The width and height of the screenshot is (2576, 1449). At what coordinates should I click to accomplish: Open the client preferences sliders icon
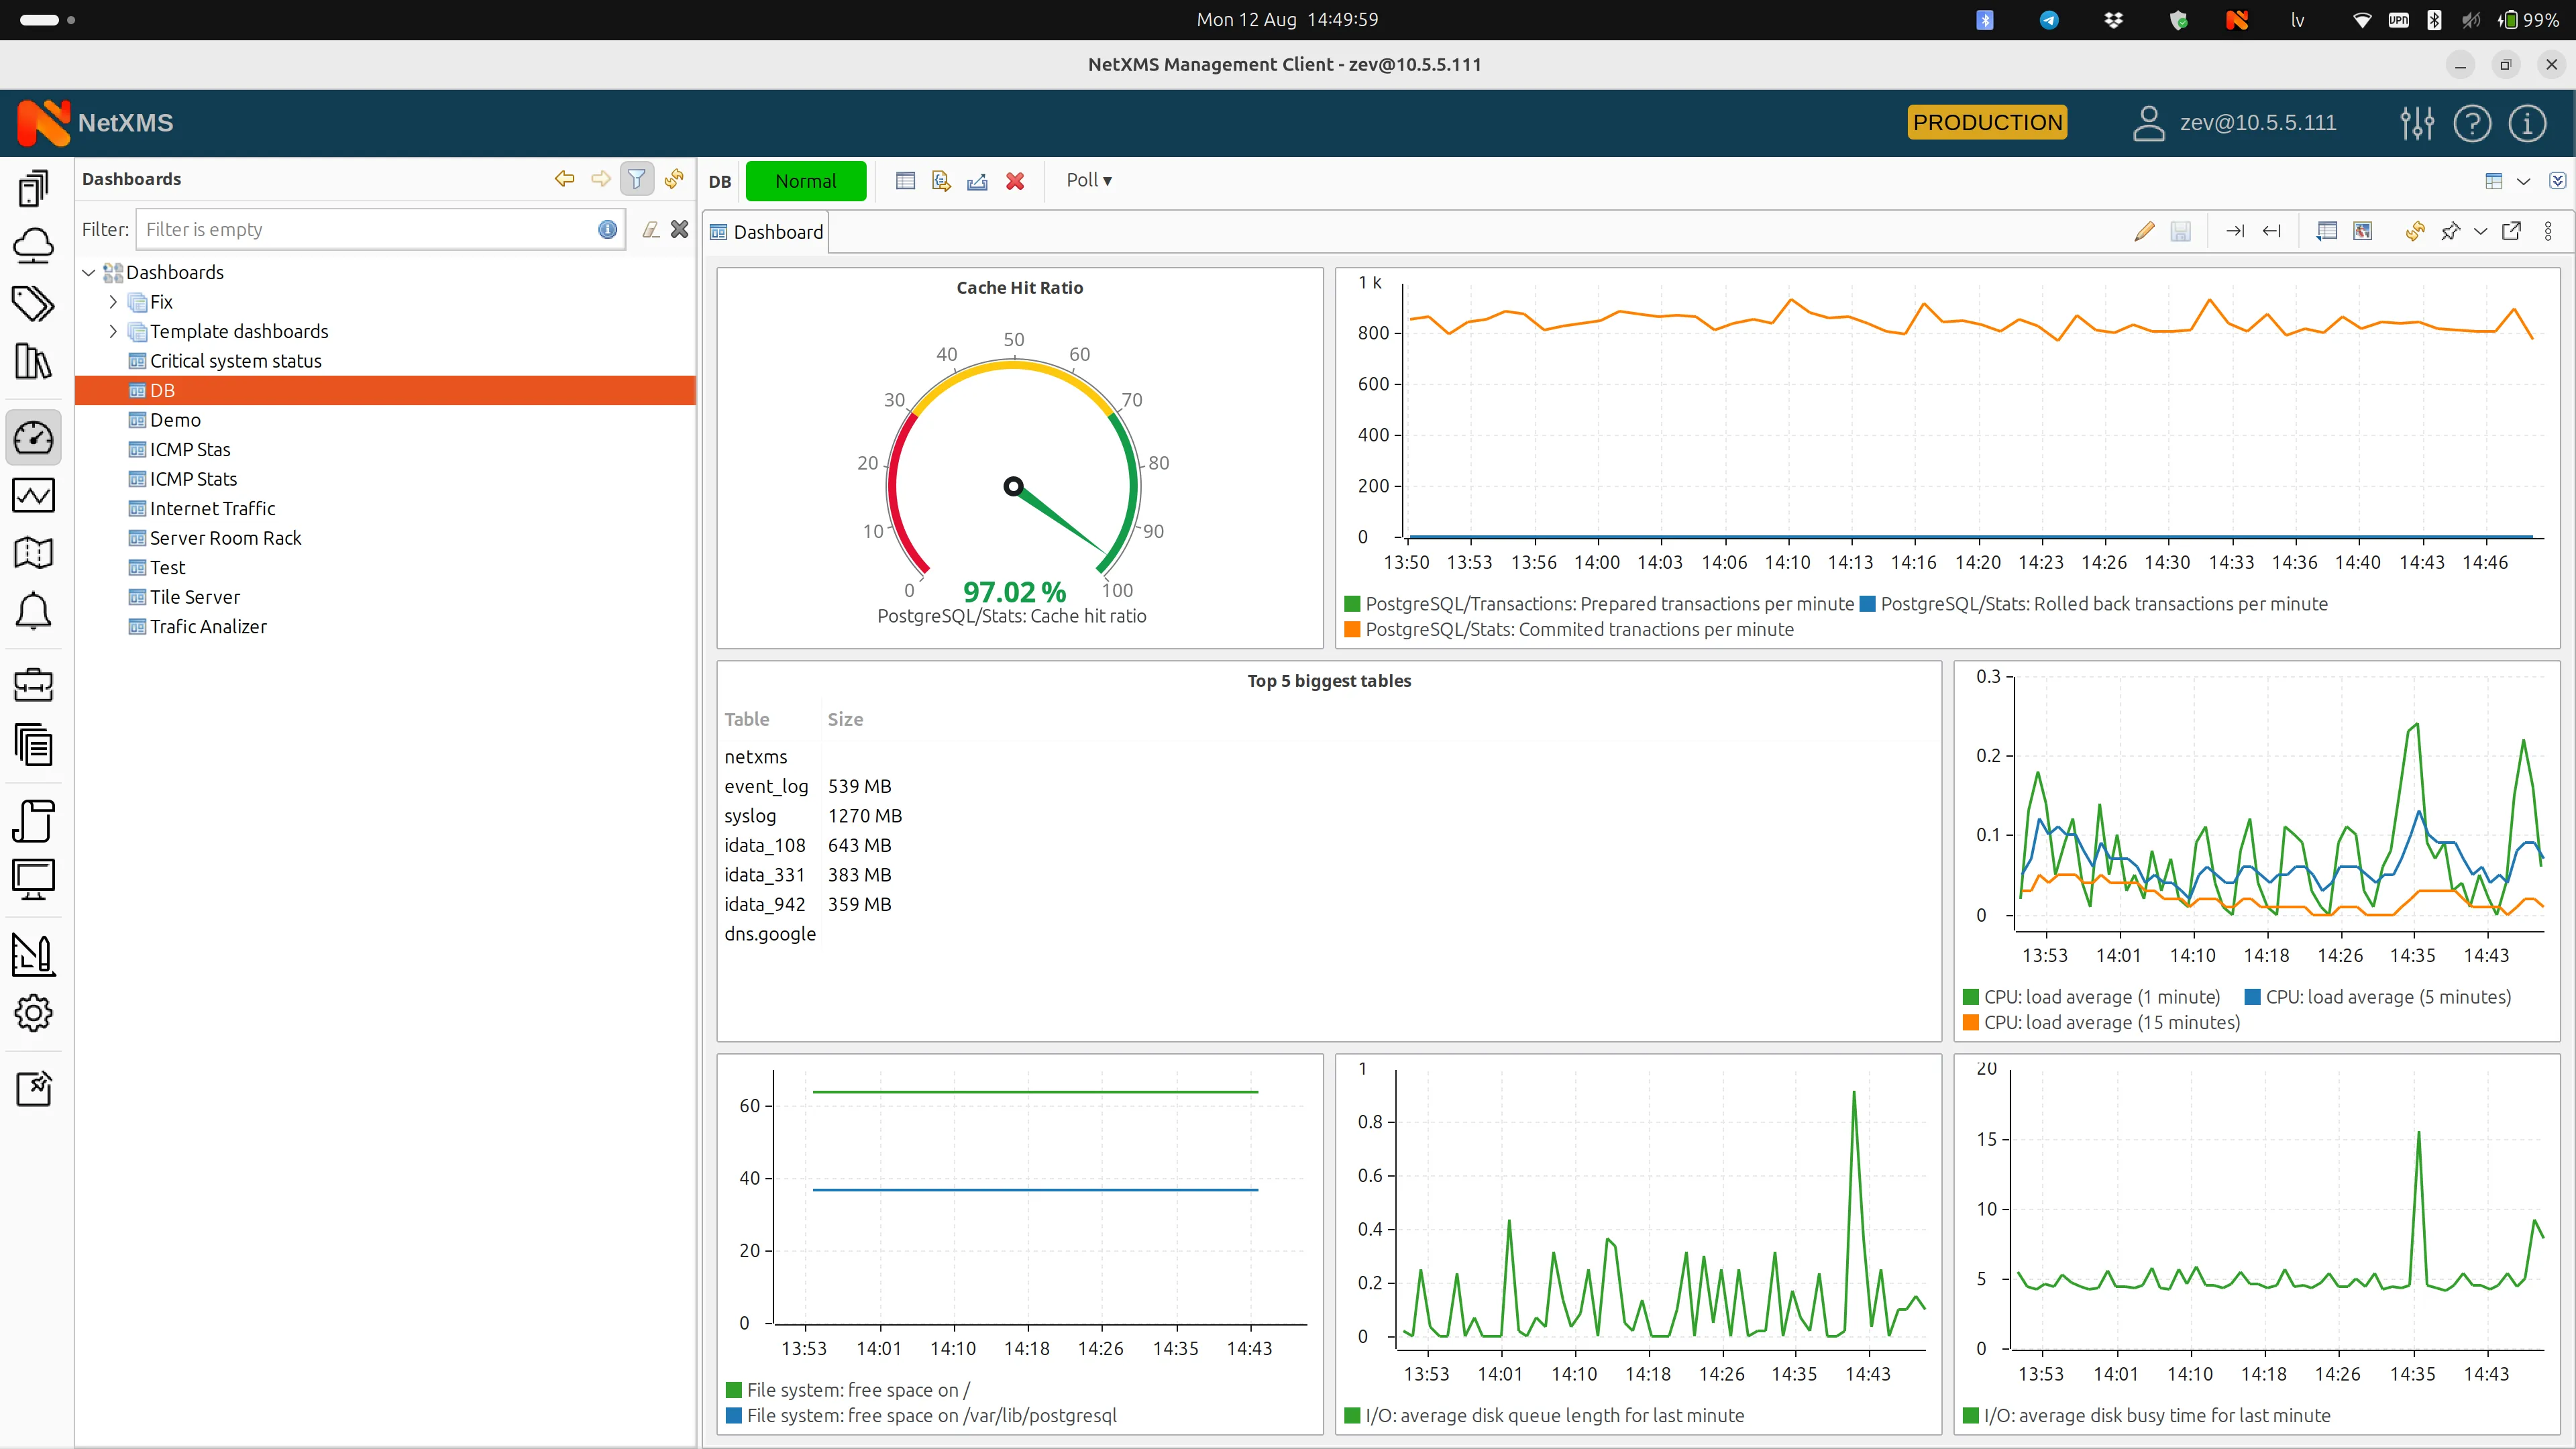pos(2416,123)
